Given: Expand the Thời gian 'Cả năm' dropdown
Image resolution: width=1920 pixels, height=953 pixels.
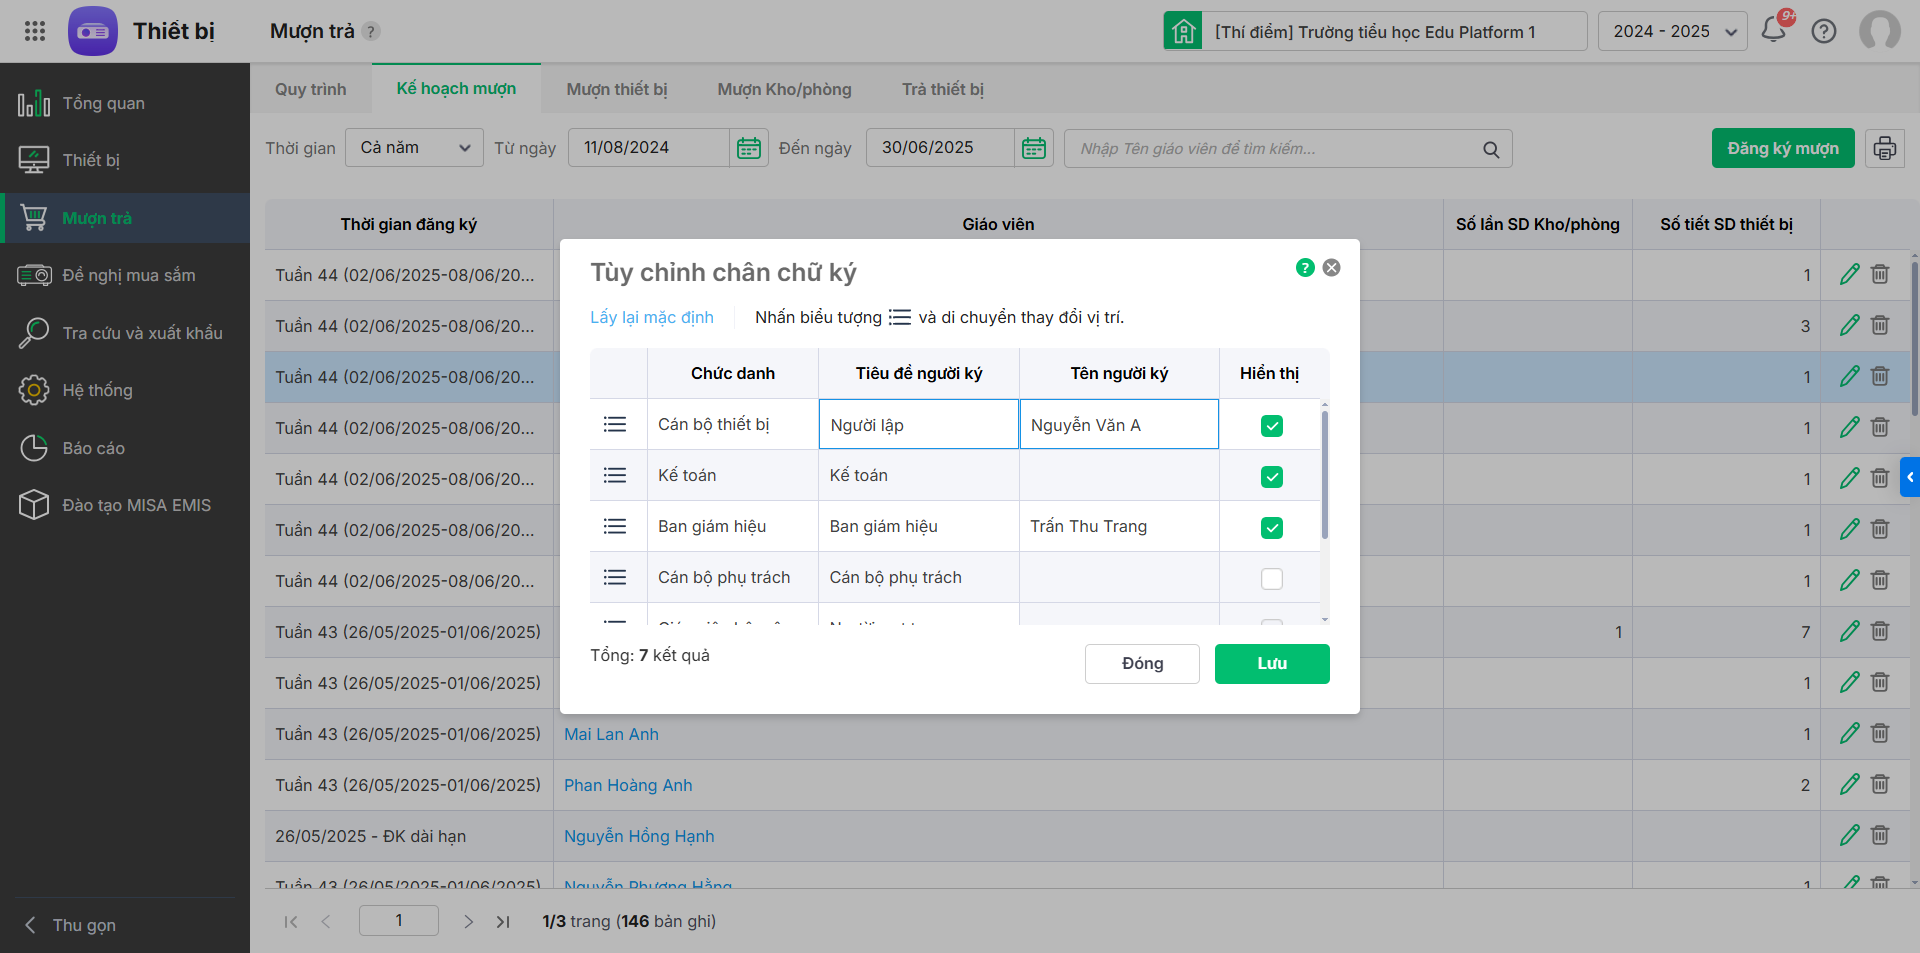Looking at the screenshot, I should tap(414, 148).
